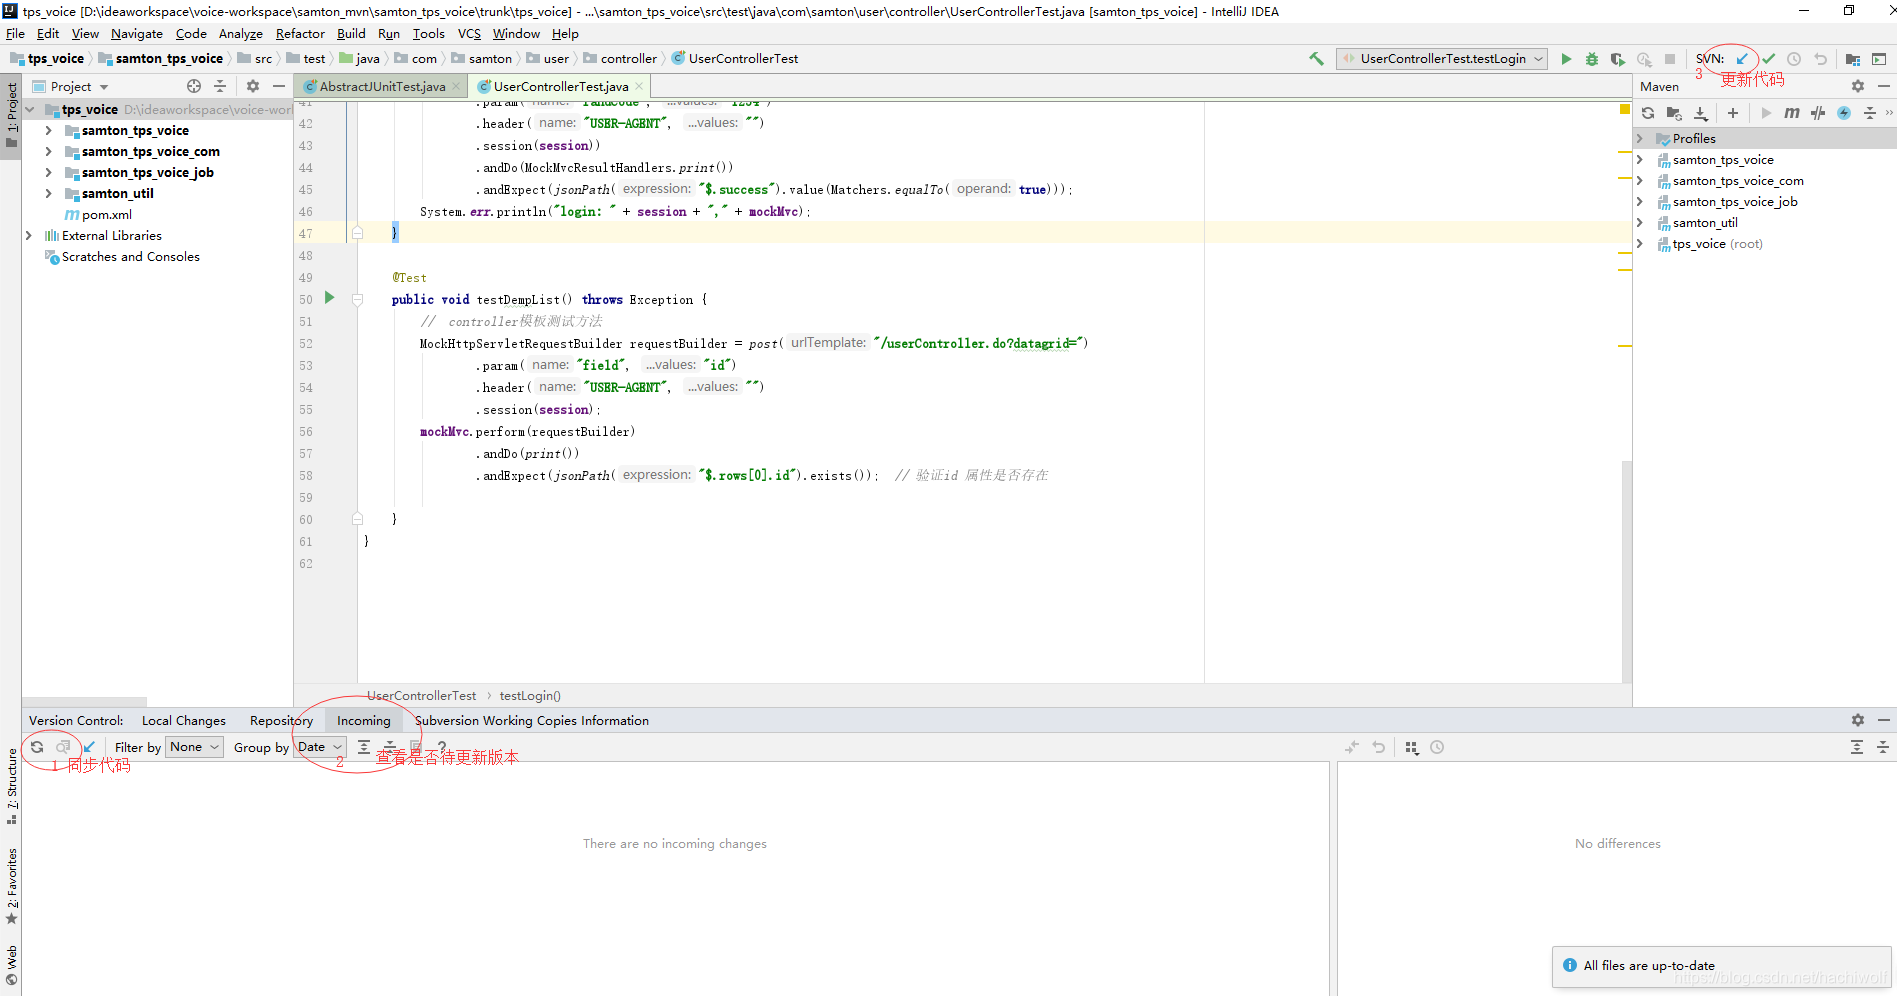Expand all in Incoming changes toolbar
The image size is (1897, 996).
point(364,747)
